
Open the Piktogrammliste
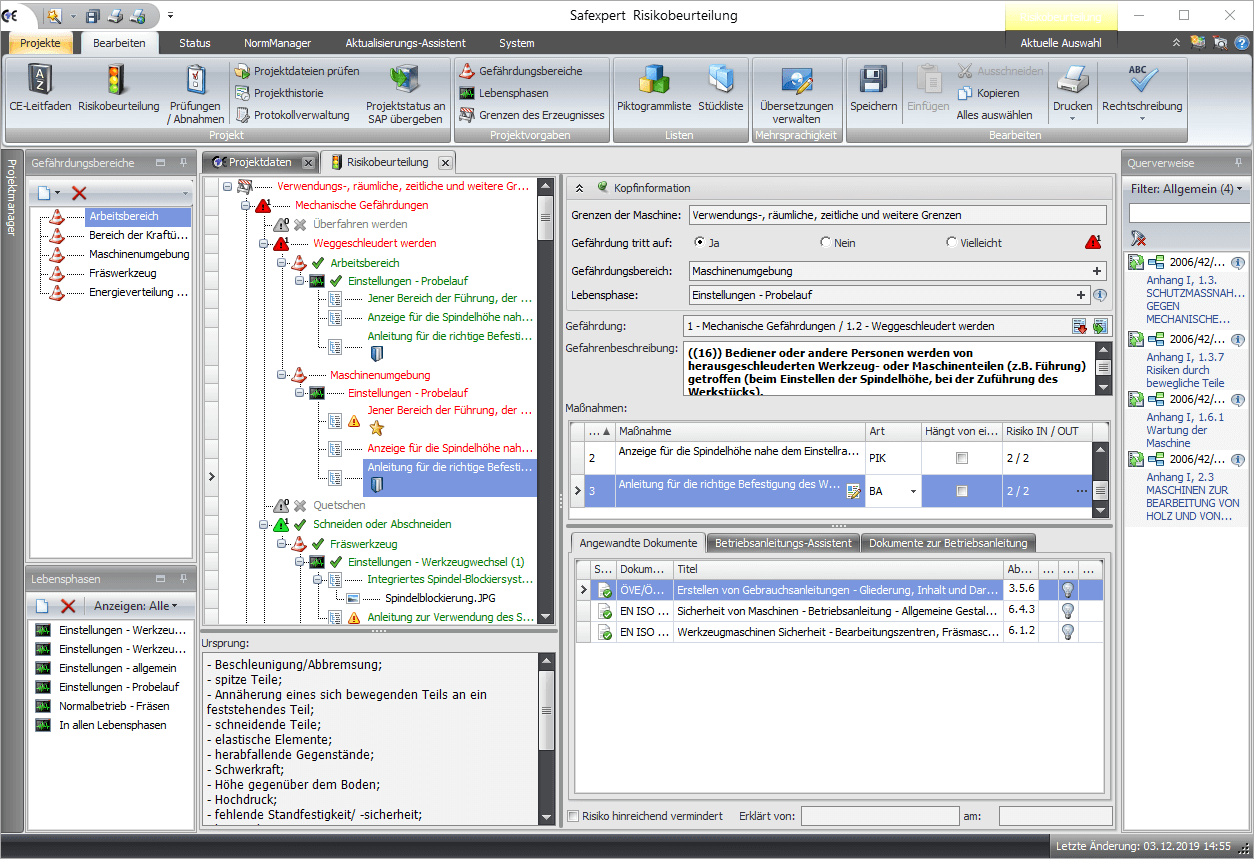654,80
